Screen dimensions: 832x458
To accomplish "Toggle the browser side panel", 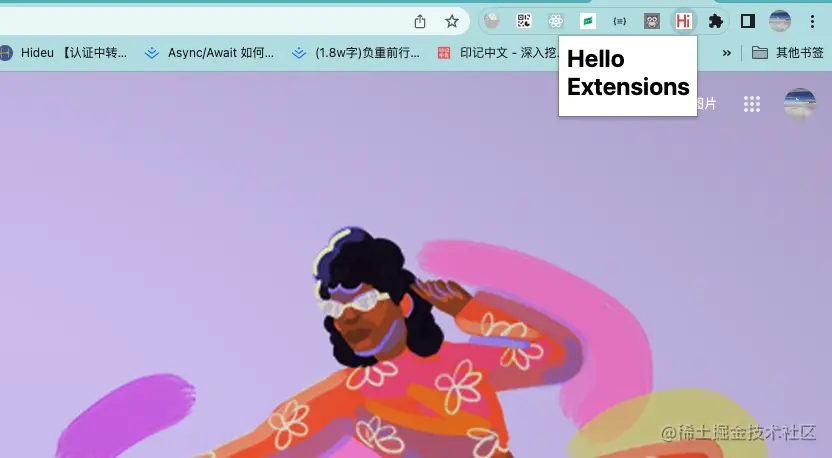I will (x=748, y=21).
